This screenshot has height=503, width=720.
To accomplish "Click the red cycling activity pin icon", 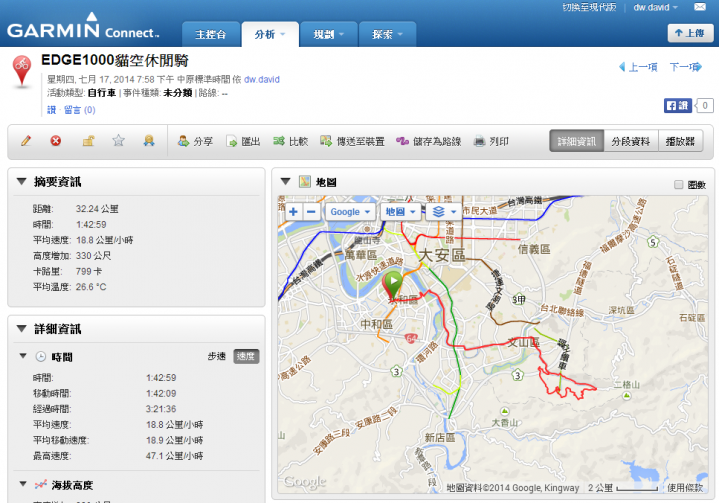I will point(22,70).
